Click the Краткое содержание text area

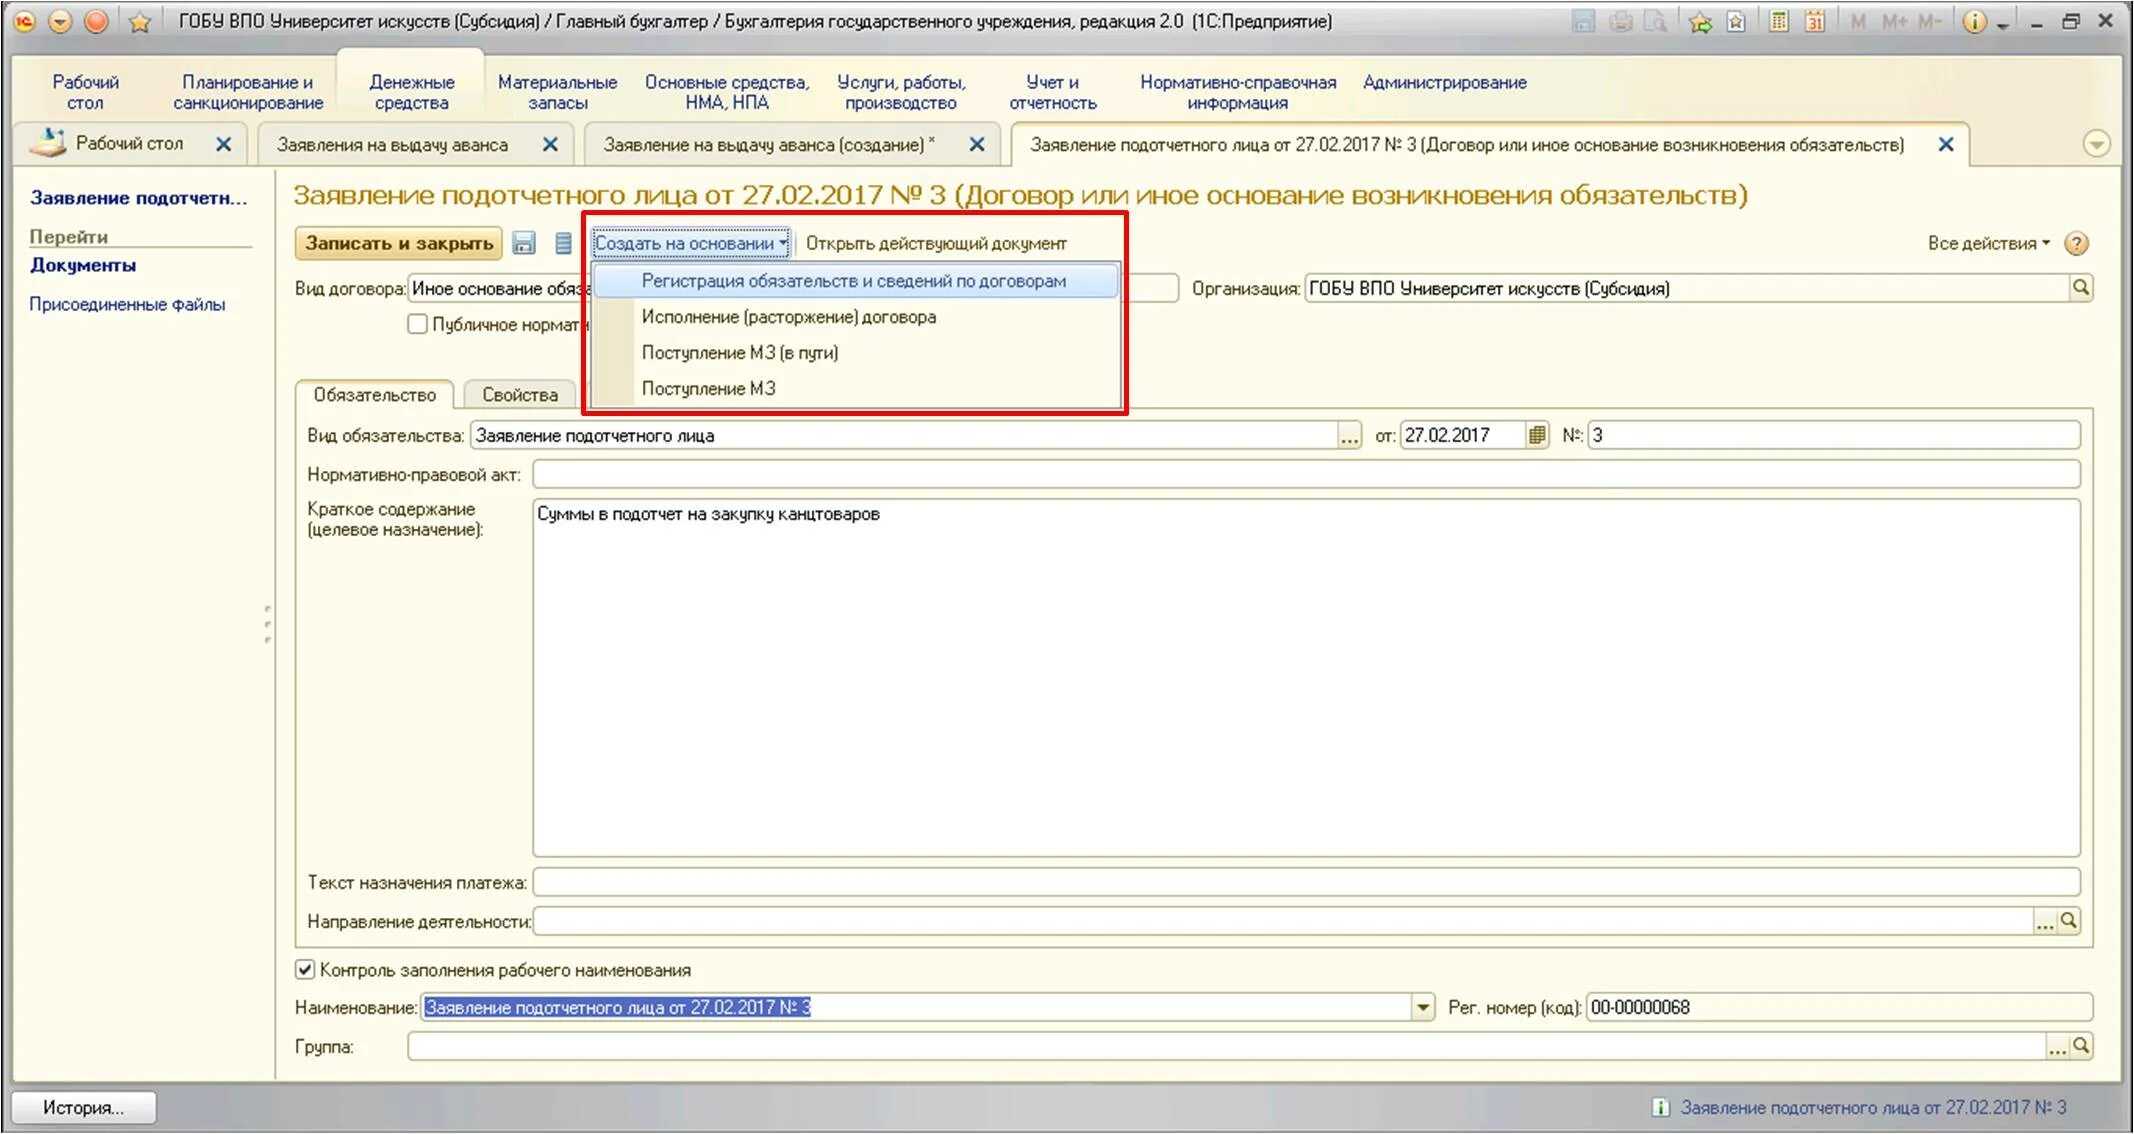(x=1306, y=678)
